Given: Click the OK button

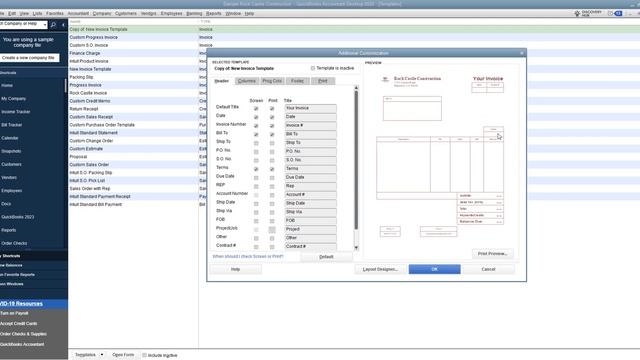Looking at the screenshot, I should (434, 269).
